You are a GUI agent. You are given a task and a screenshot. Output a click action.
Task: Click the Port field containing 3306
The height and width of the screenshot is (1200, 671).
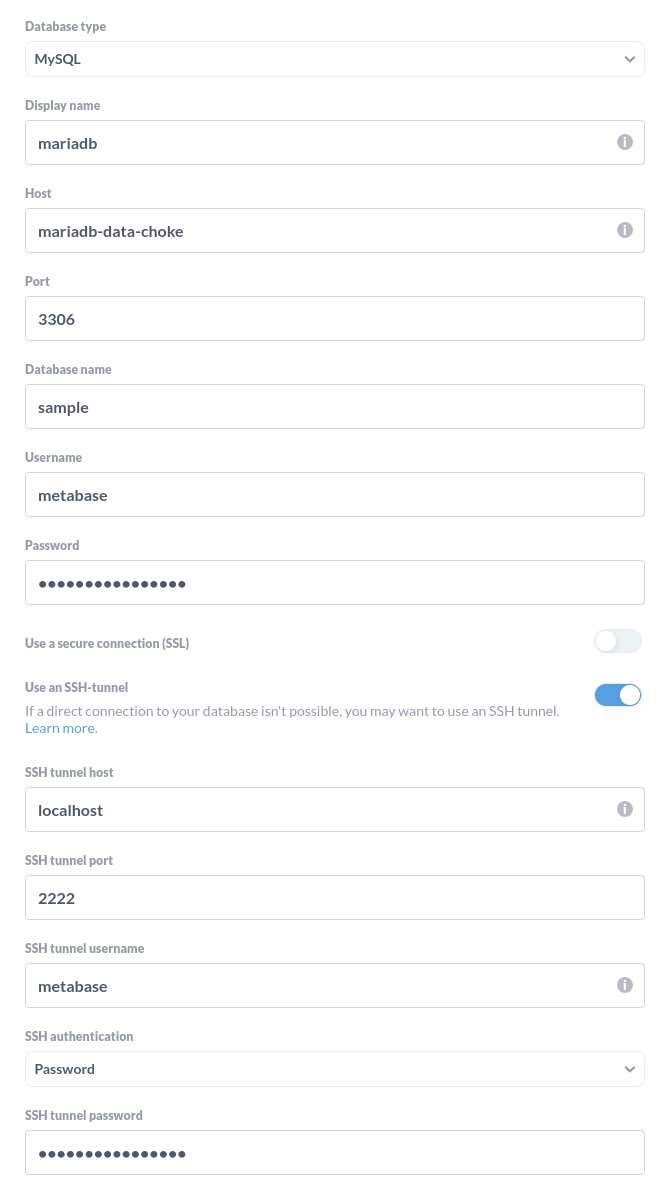click(x=335, y=318)
